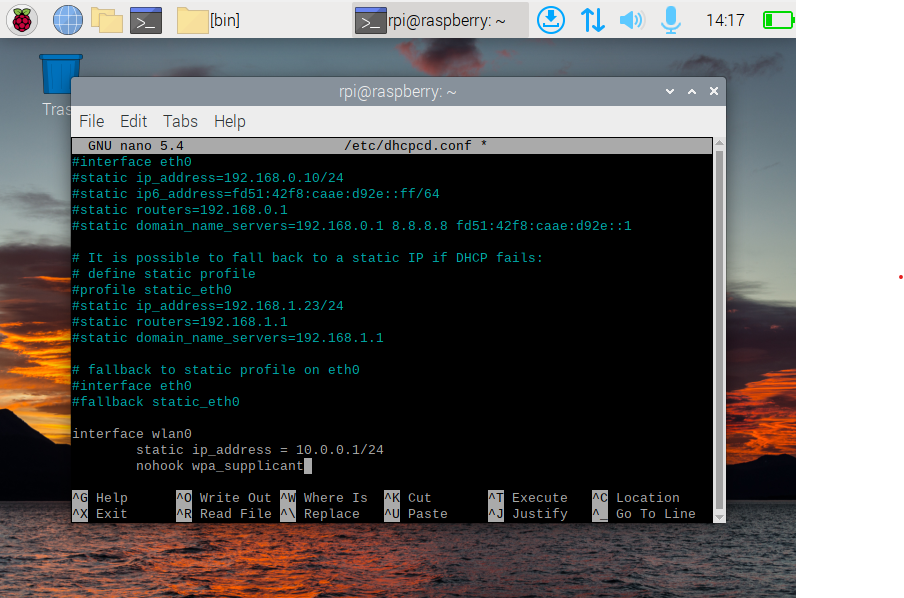Click the '^\ Replace' shortcut hint
This screenshot has height=598, width=904.
[320, 514]
